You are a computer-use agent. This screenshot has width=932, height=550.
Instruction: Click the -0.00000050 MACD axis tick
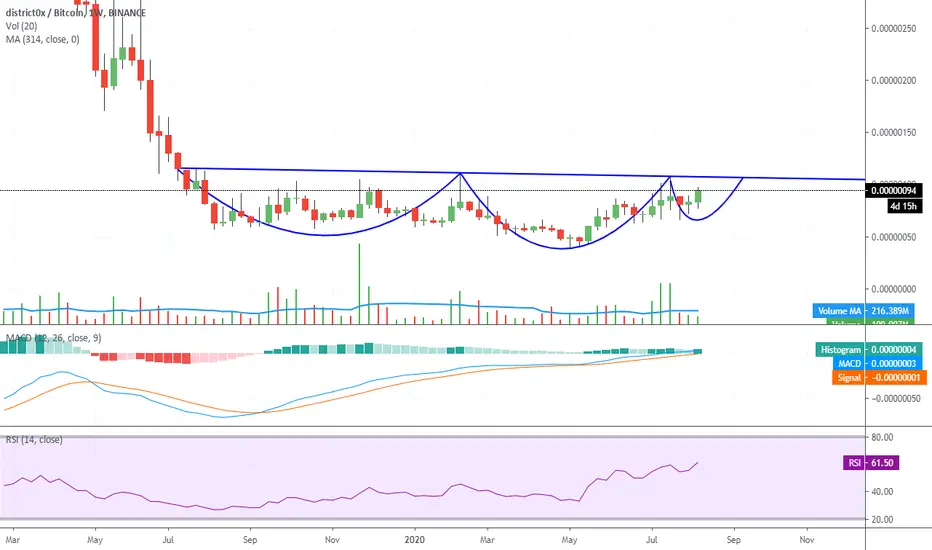coord(895,398)
